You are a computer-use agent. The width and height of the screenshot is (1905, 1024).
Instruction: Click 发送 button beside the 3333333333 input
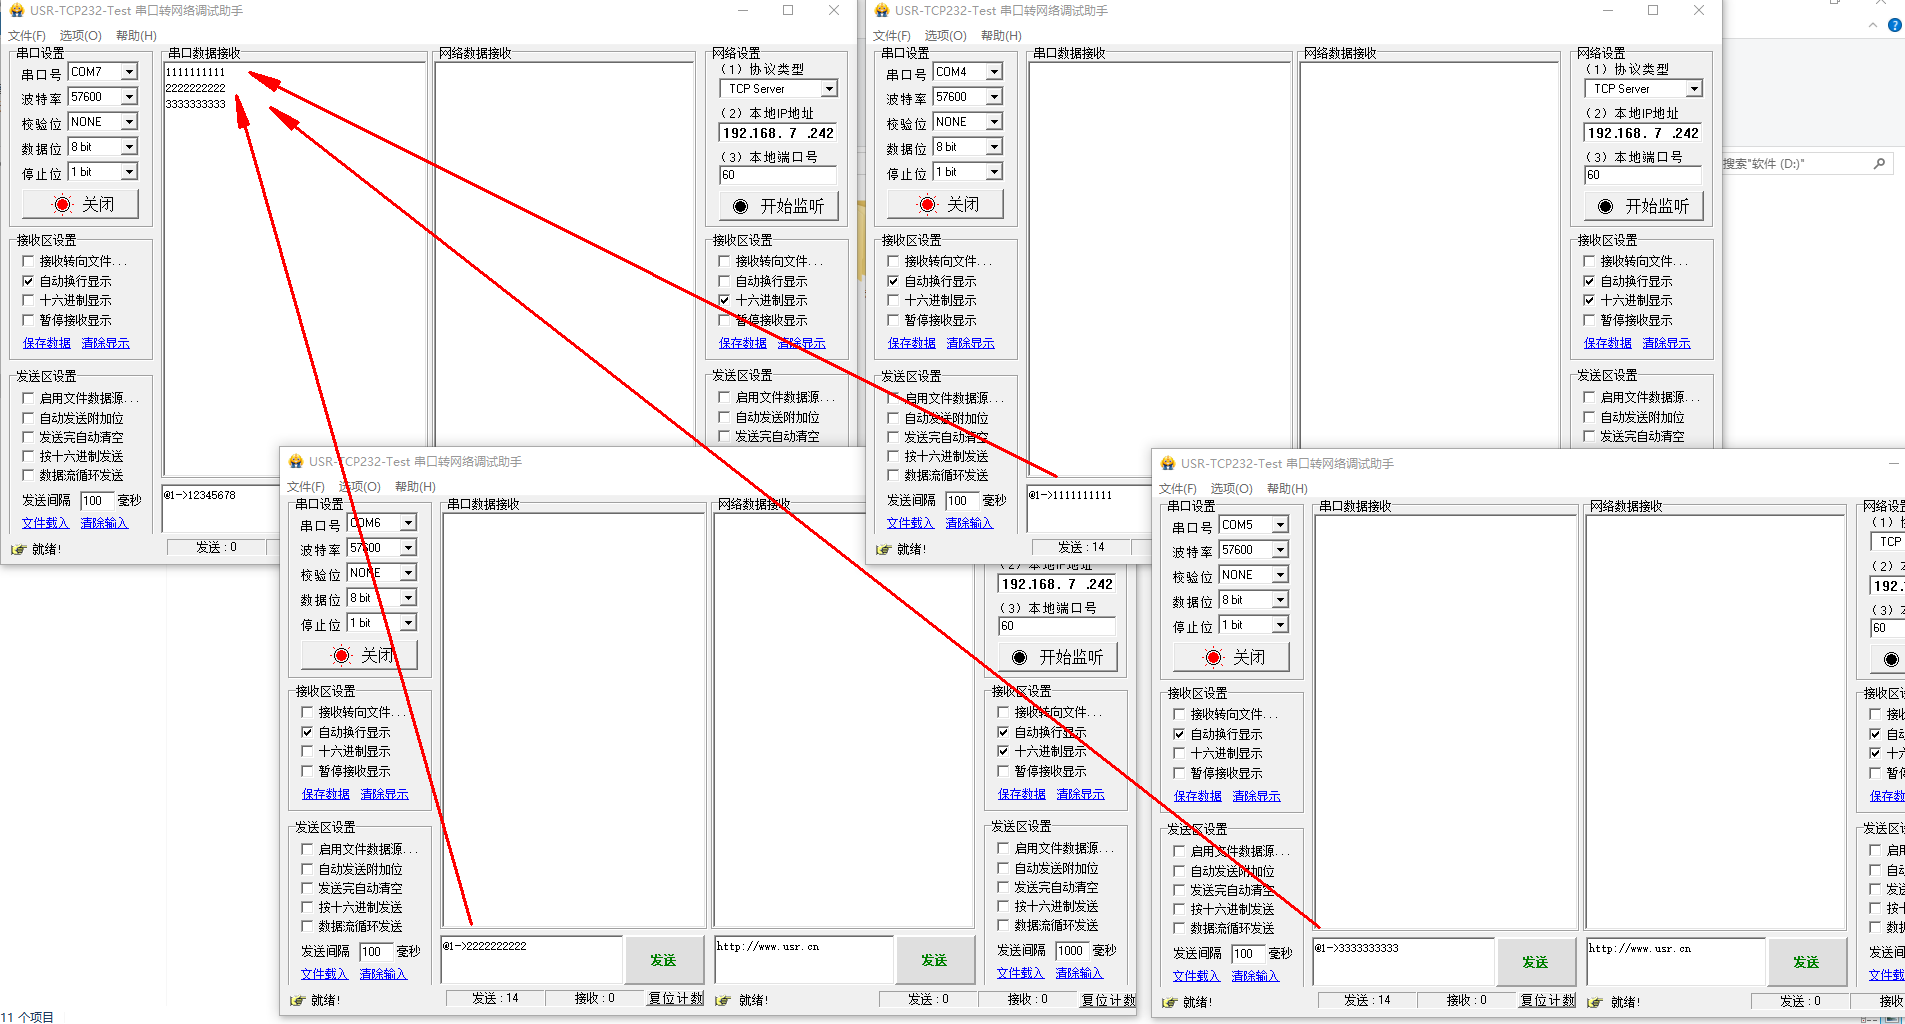pos(1534,962)
